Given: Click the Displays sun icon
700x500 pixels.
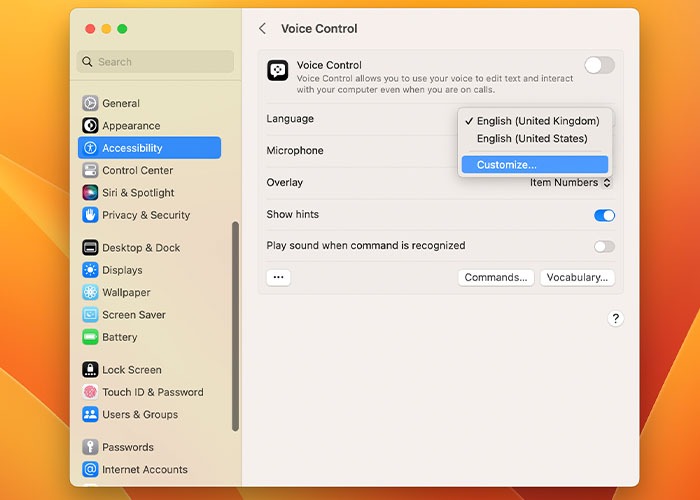Looking at the screenshot, I should (x=90, y=270).
